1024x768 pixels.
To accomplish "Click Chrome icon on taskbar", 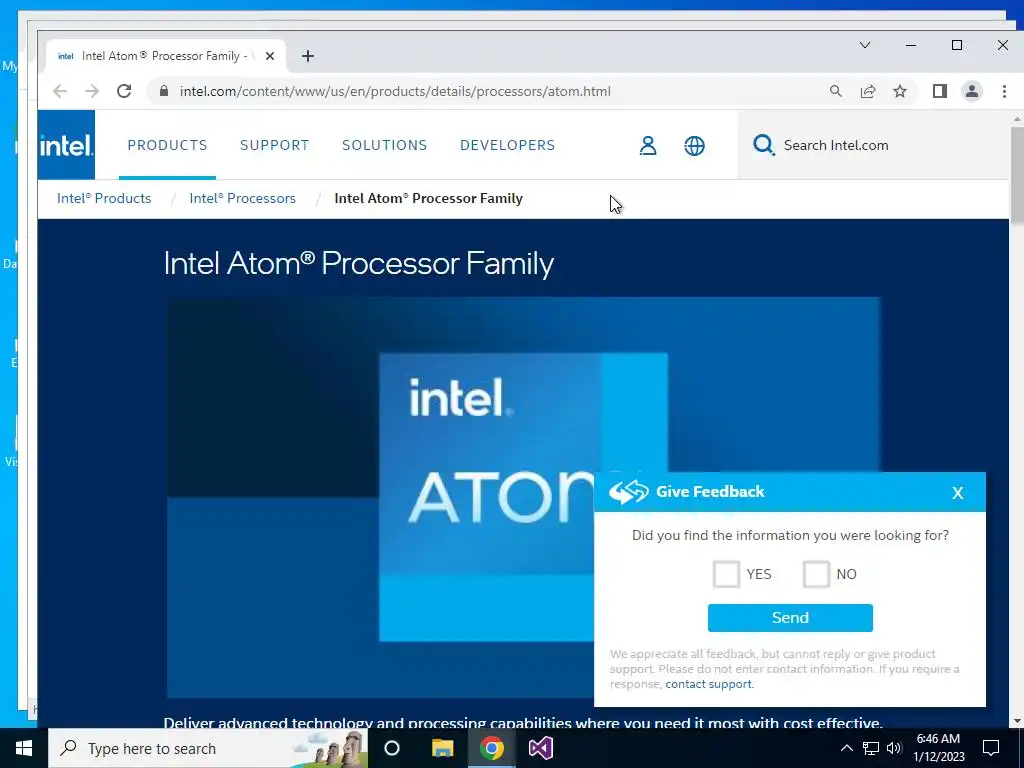I will 492,748.
